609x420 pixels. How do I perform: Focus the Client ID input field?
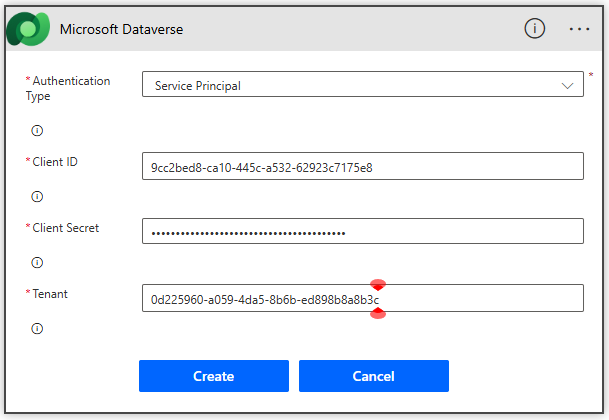point(362,166)
